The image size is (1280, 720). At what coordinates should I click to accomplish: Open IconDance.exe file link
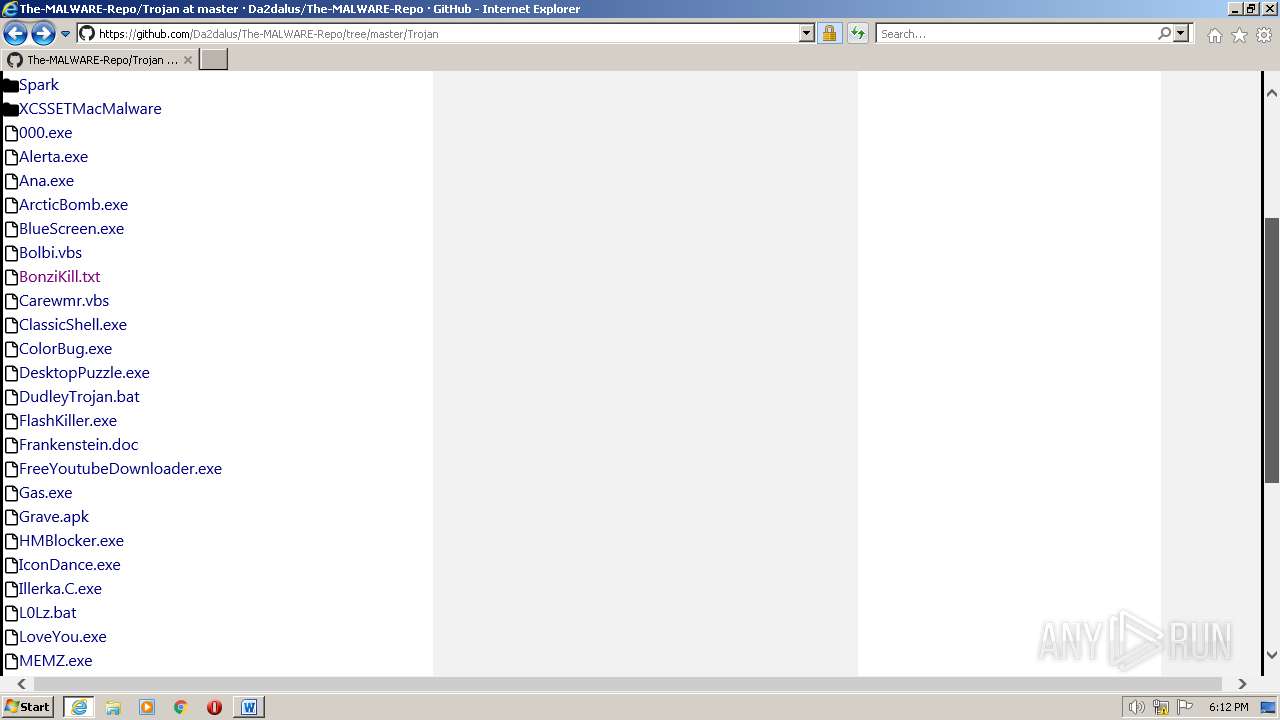(69, 565)
